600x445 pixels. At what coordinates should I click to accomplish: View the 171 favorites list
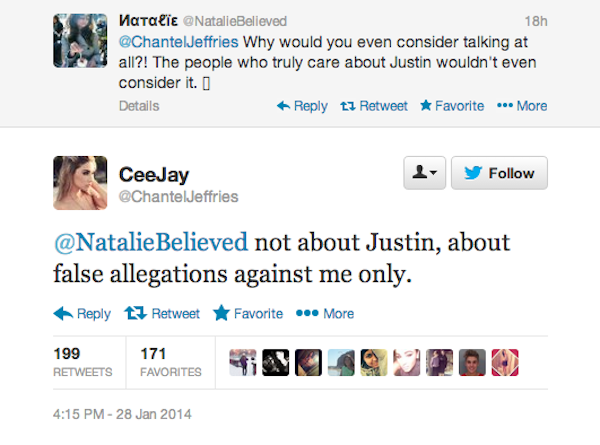pyautogui.click(x=170, y=363)
